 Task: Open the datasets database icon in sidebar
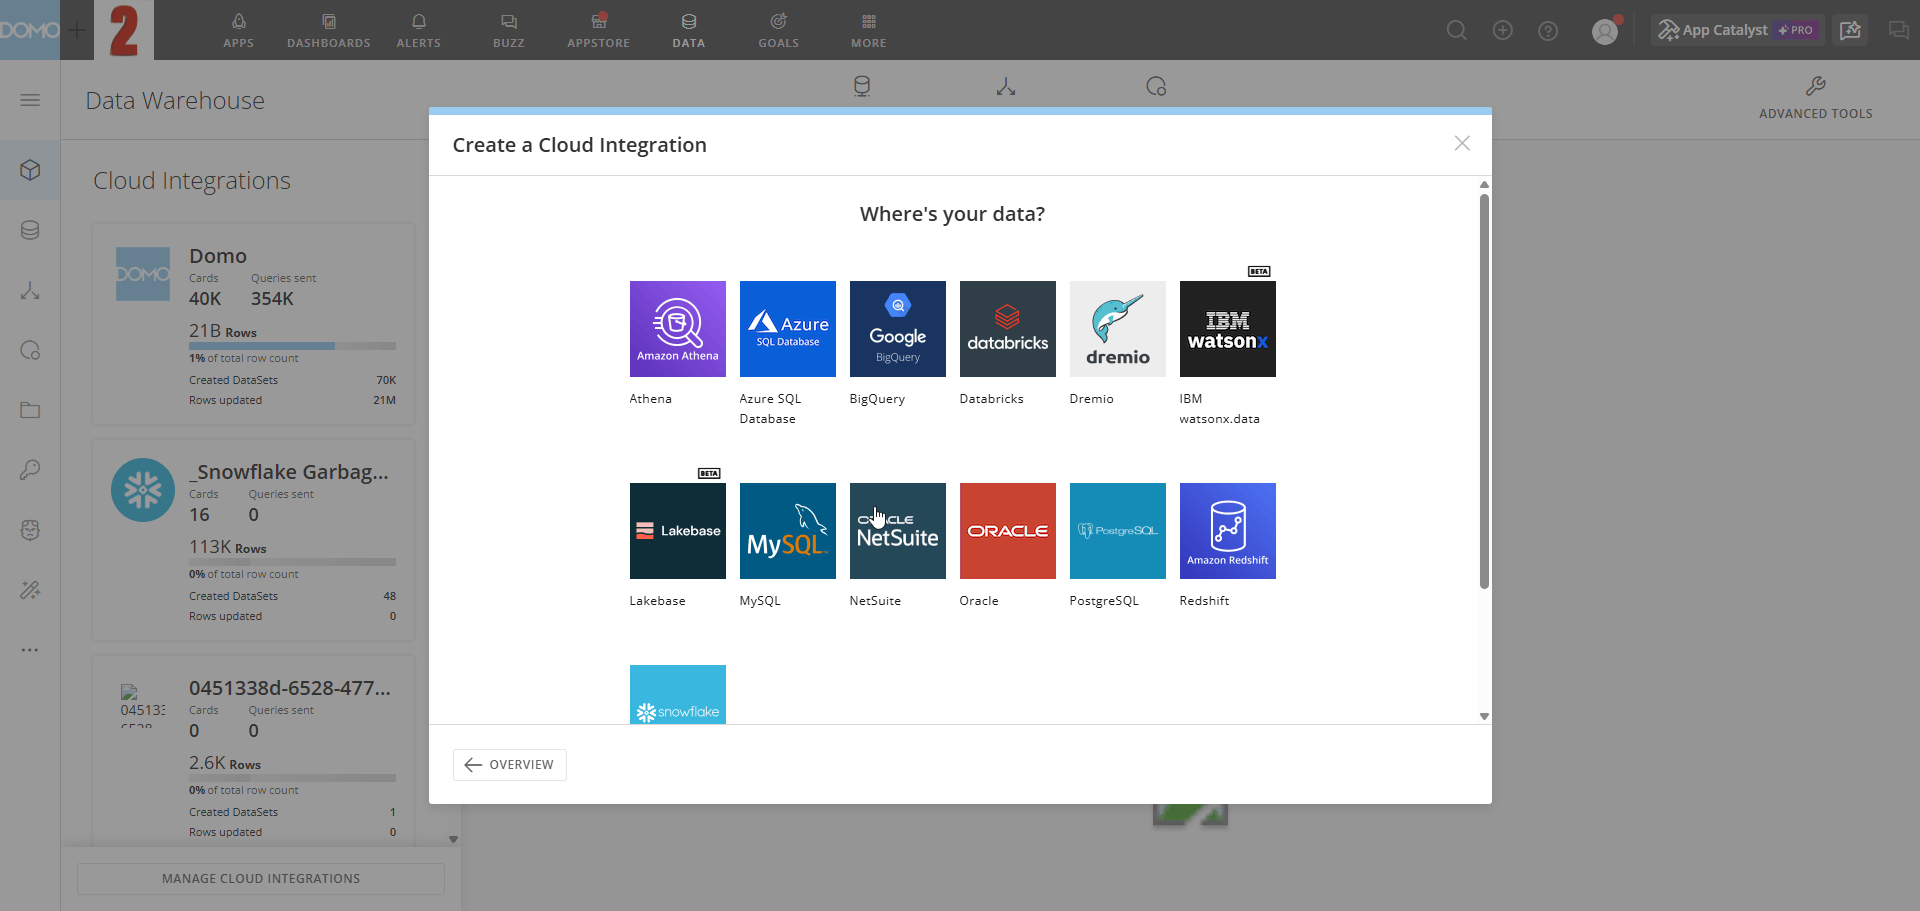30,230
